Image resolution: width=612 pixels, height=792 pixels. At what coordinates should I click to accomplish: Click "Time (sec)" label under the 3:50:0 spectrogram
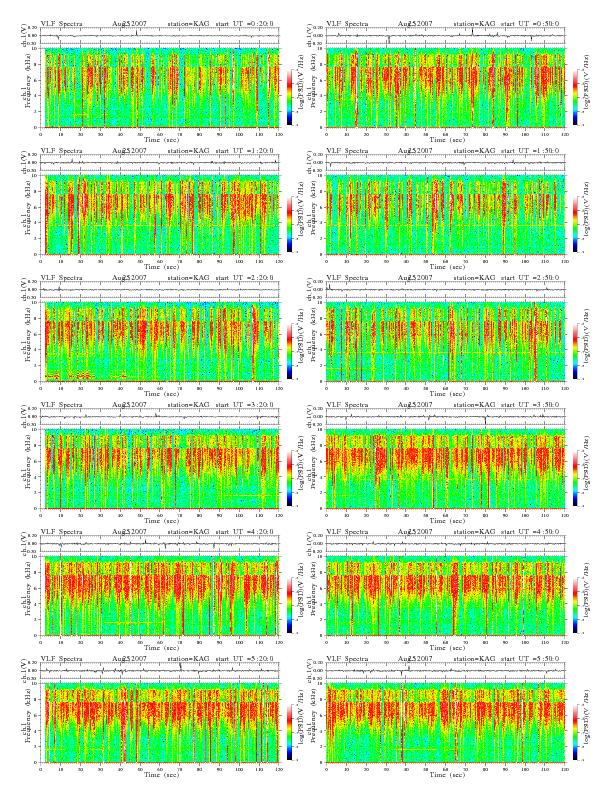pyautogui.click(x=447, y=520)
